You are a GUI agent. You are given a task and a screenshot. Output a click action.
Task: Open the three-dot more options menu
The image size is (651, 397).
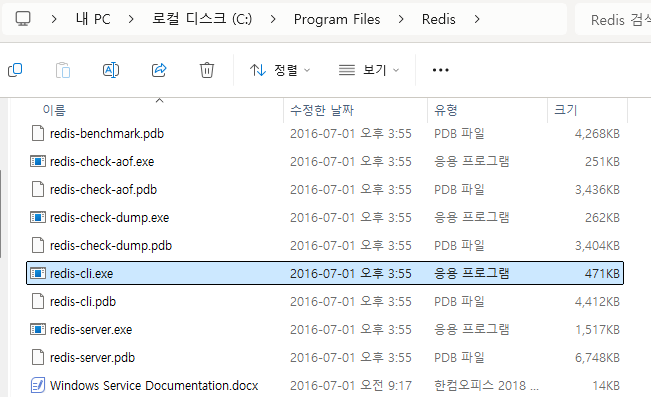tap(441, 70)
